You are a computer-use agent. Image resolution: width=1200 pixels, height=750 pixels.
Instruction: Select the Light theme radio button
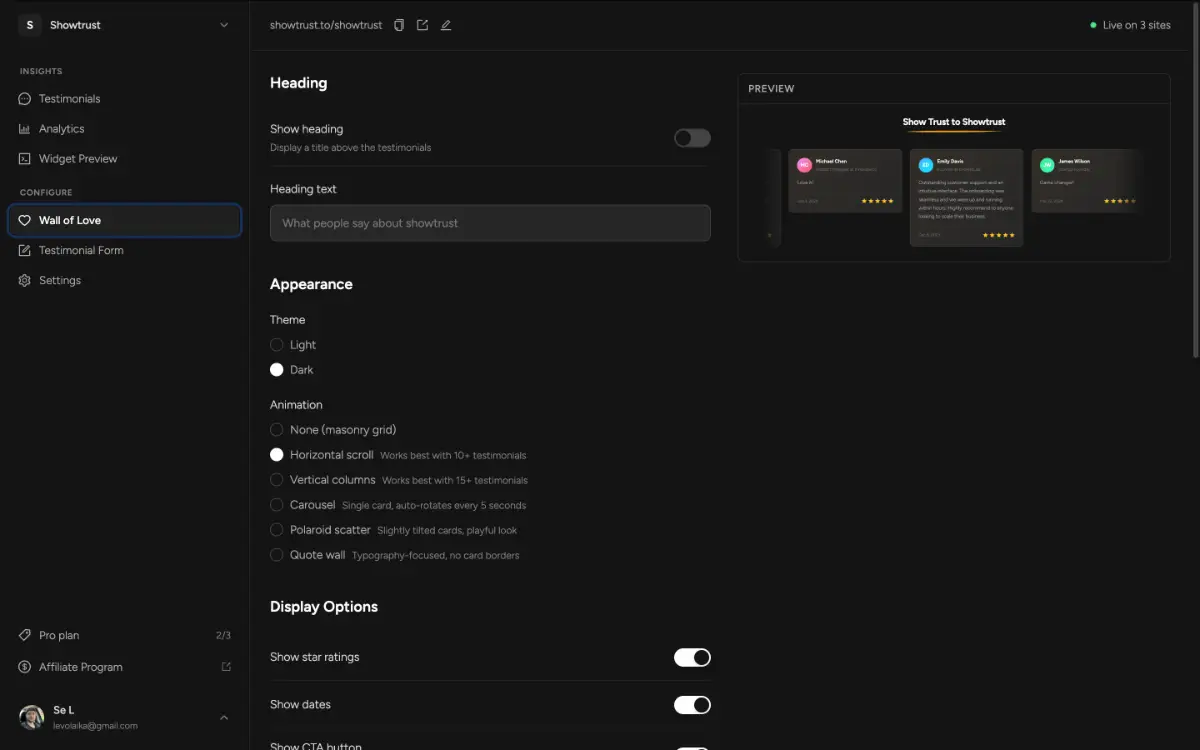coord(277,345)
